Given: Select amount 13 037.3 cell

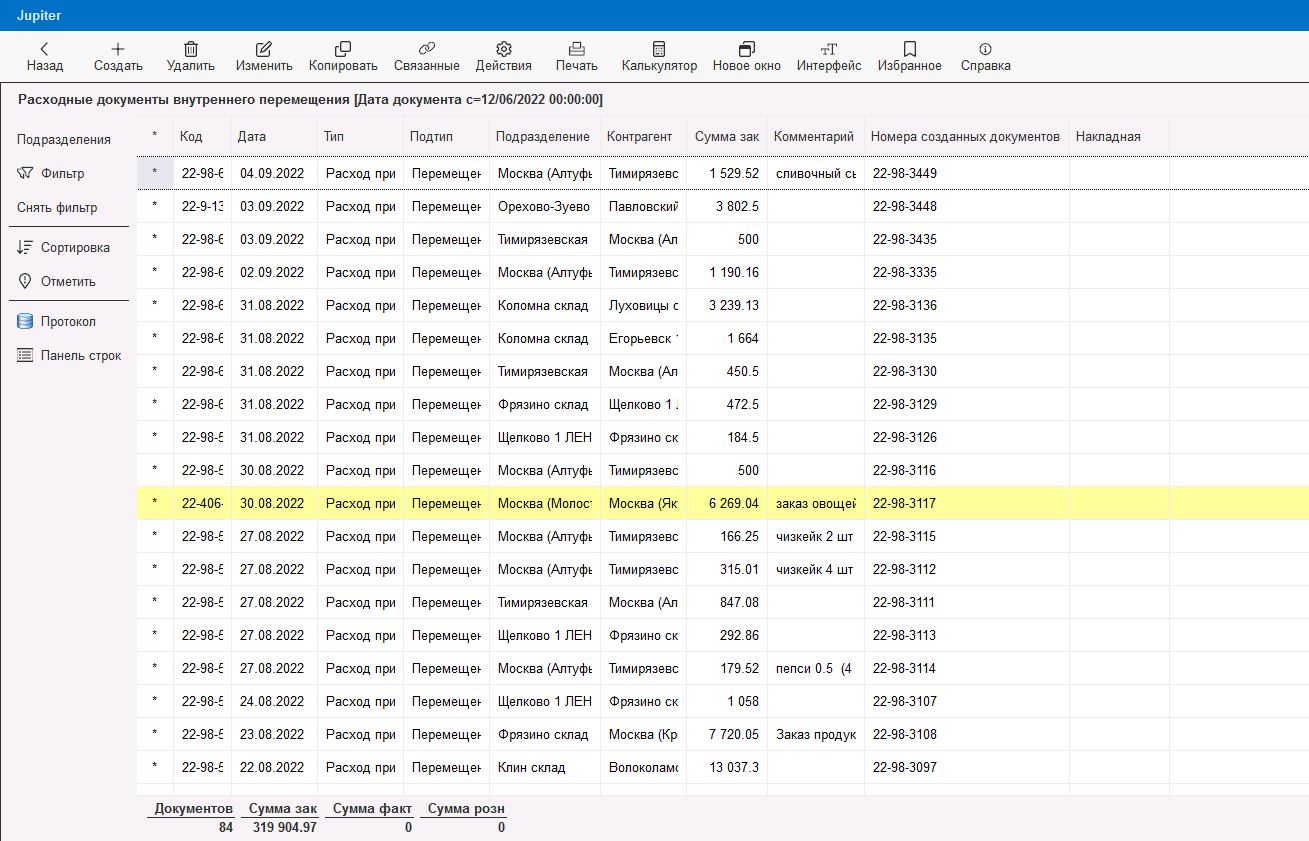Looking at the screenshot, I should coord(727,767).
